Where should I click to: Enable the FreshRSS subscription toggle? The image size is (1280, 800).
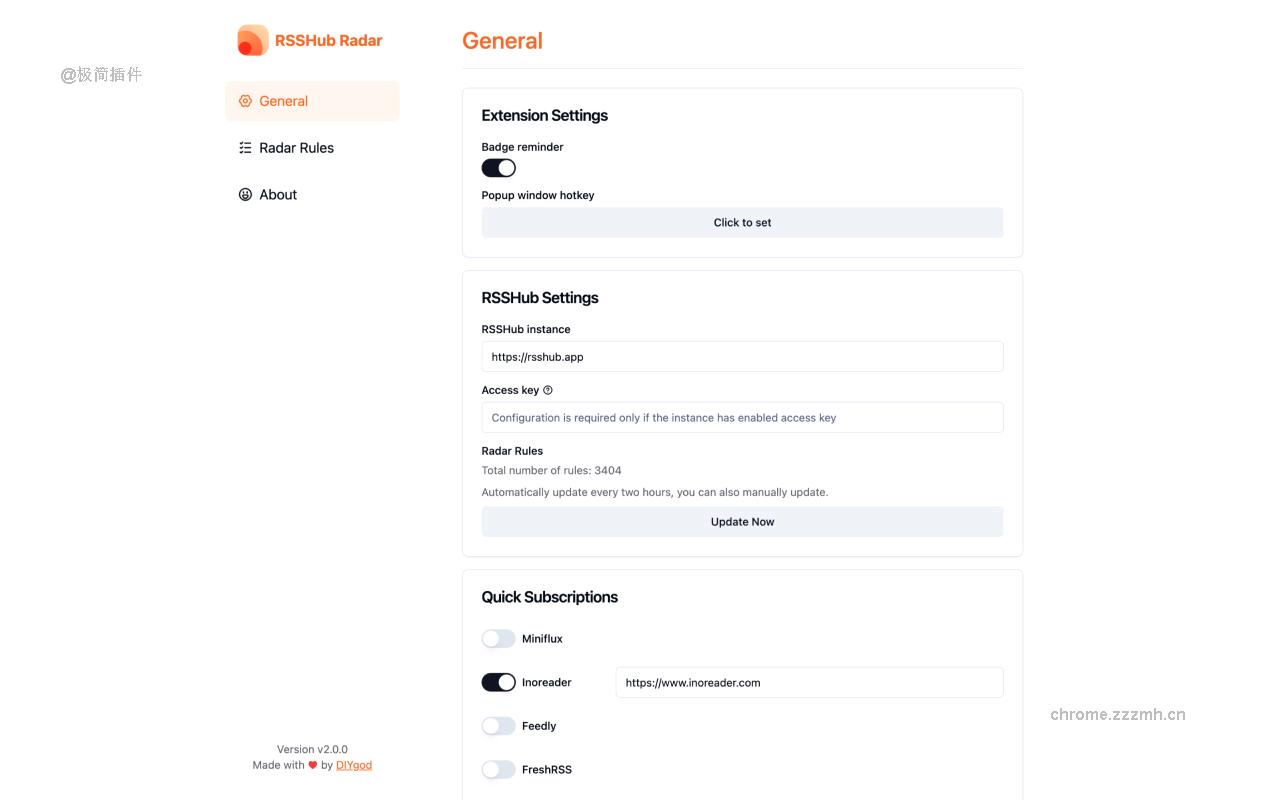pyautogui.click(x=498, y=770)
